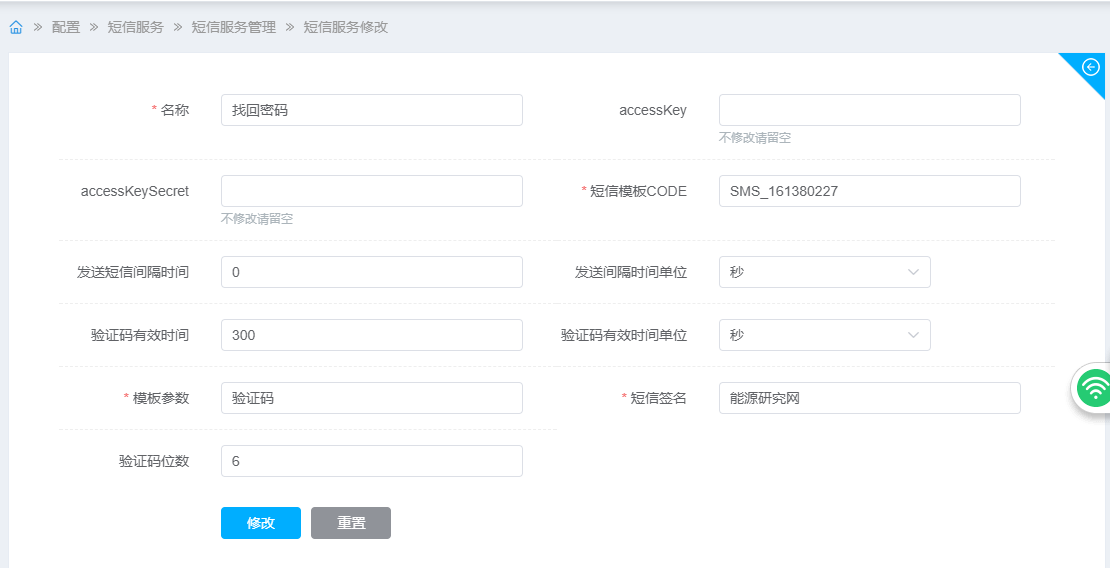Go to 短信服务 breadcrumb item
This screenshot has height=568, width=1110.
click(135, 28)
